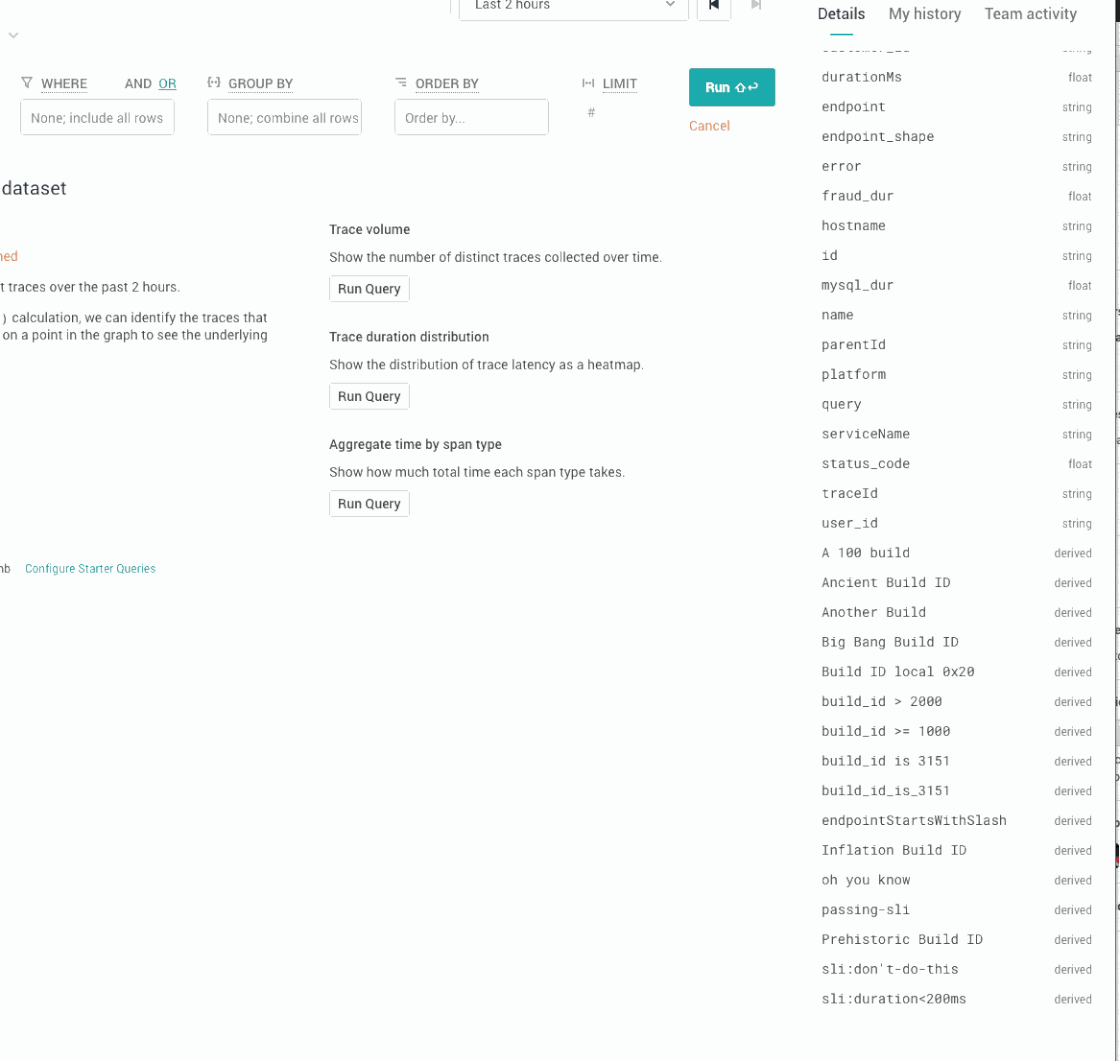This screenshot has height=1061, width=1120.
Task: Collapse the panel using the top-left chevron
Action: point(14,34)
